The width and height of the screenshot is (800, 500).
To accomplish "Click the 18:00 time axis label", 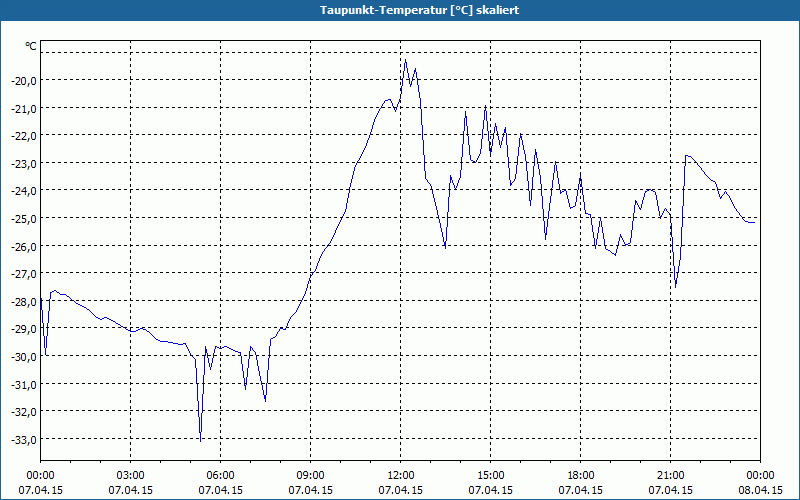I will point(581,476).
